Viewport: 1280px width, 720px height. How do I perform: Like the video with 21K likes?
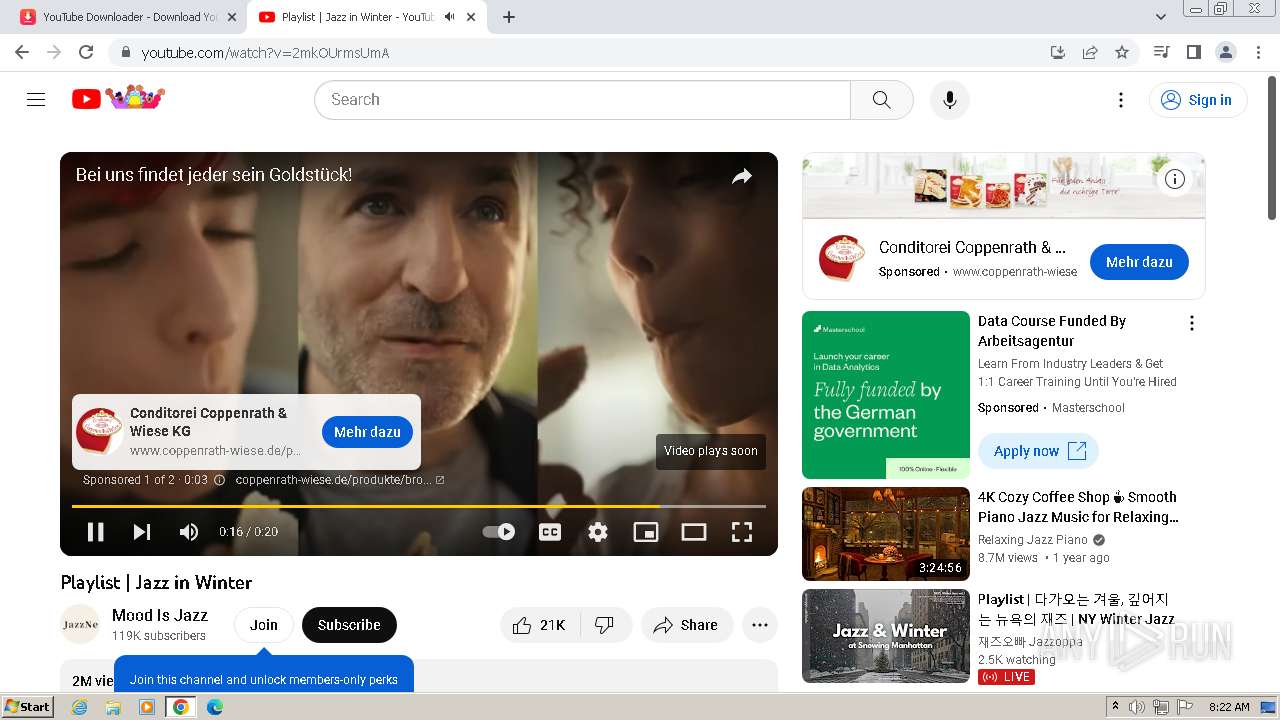[540, 625]
